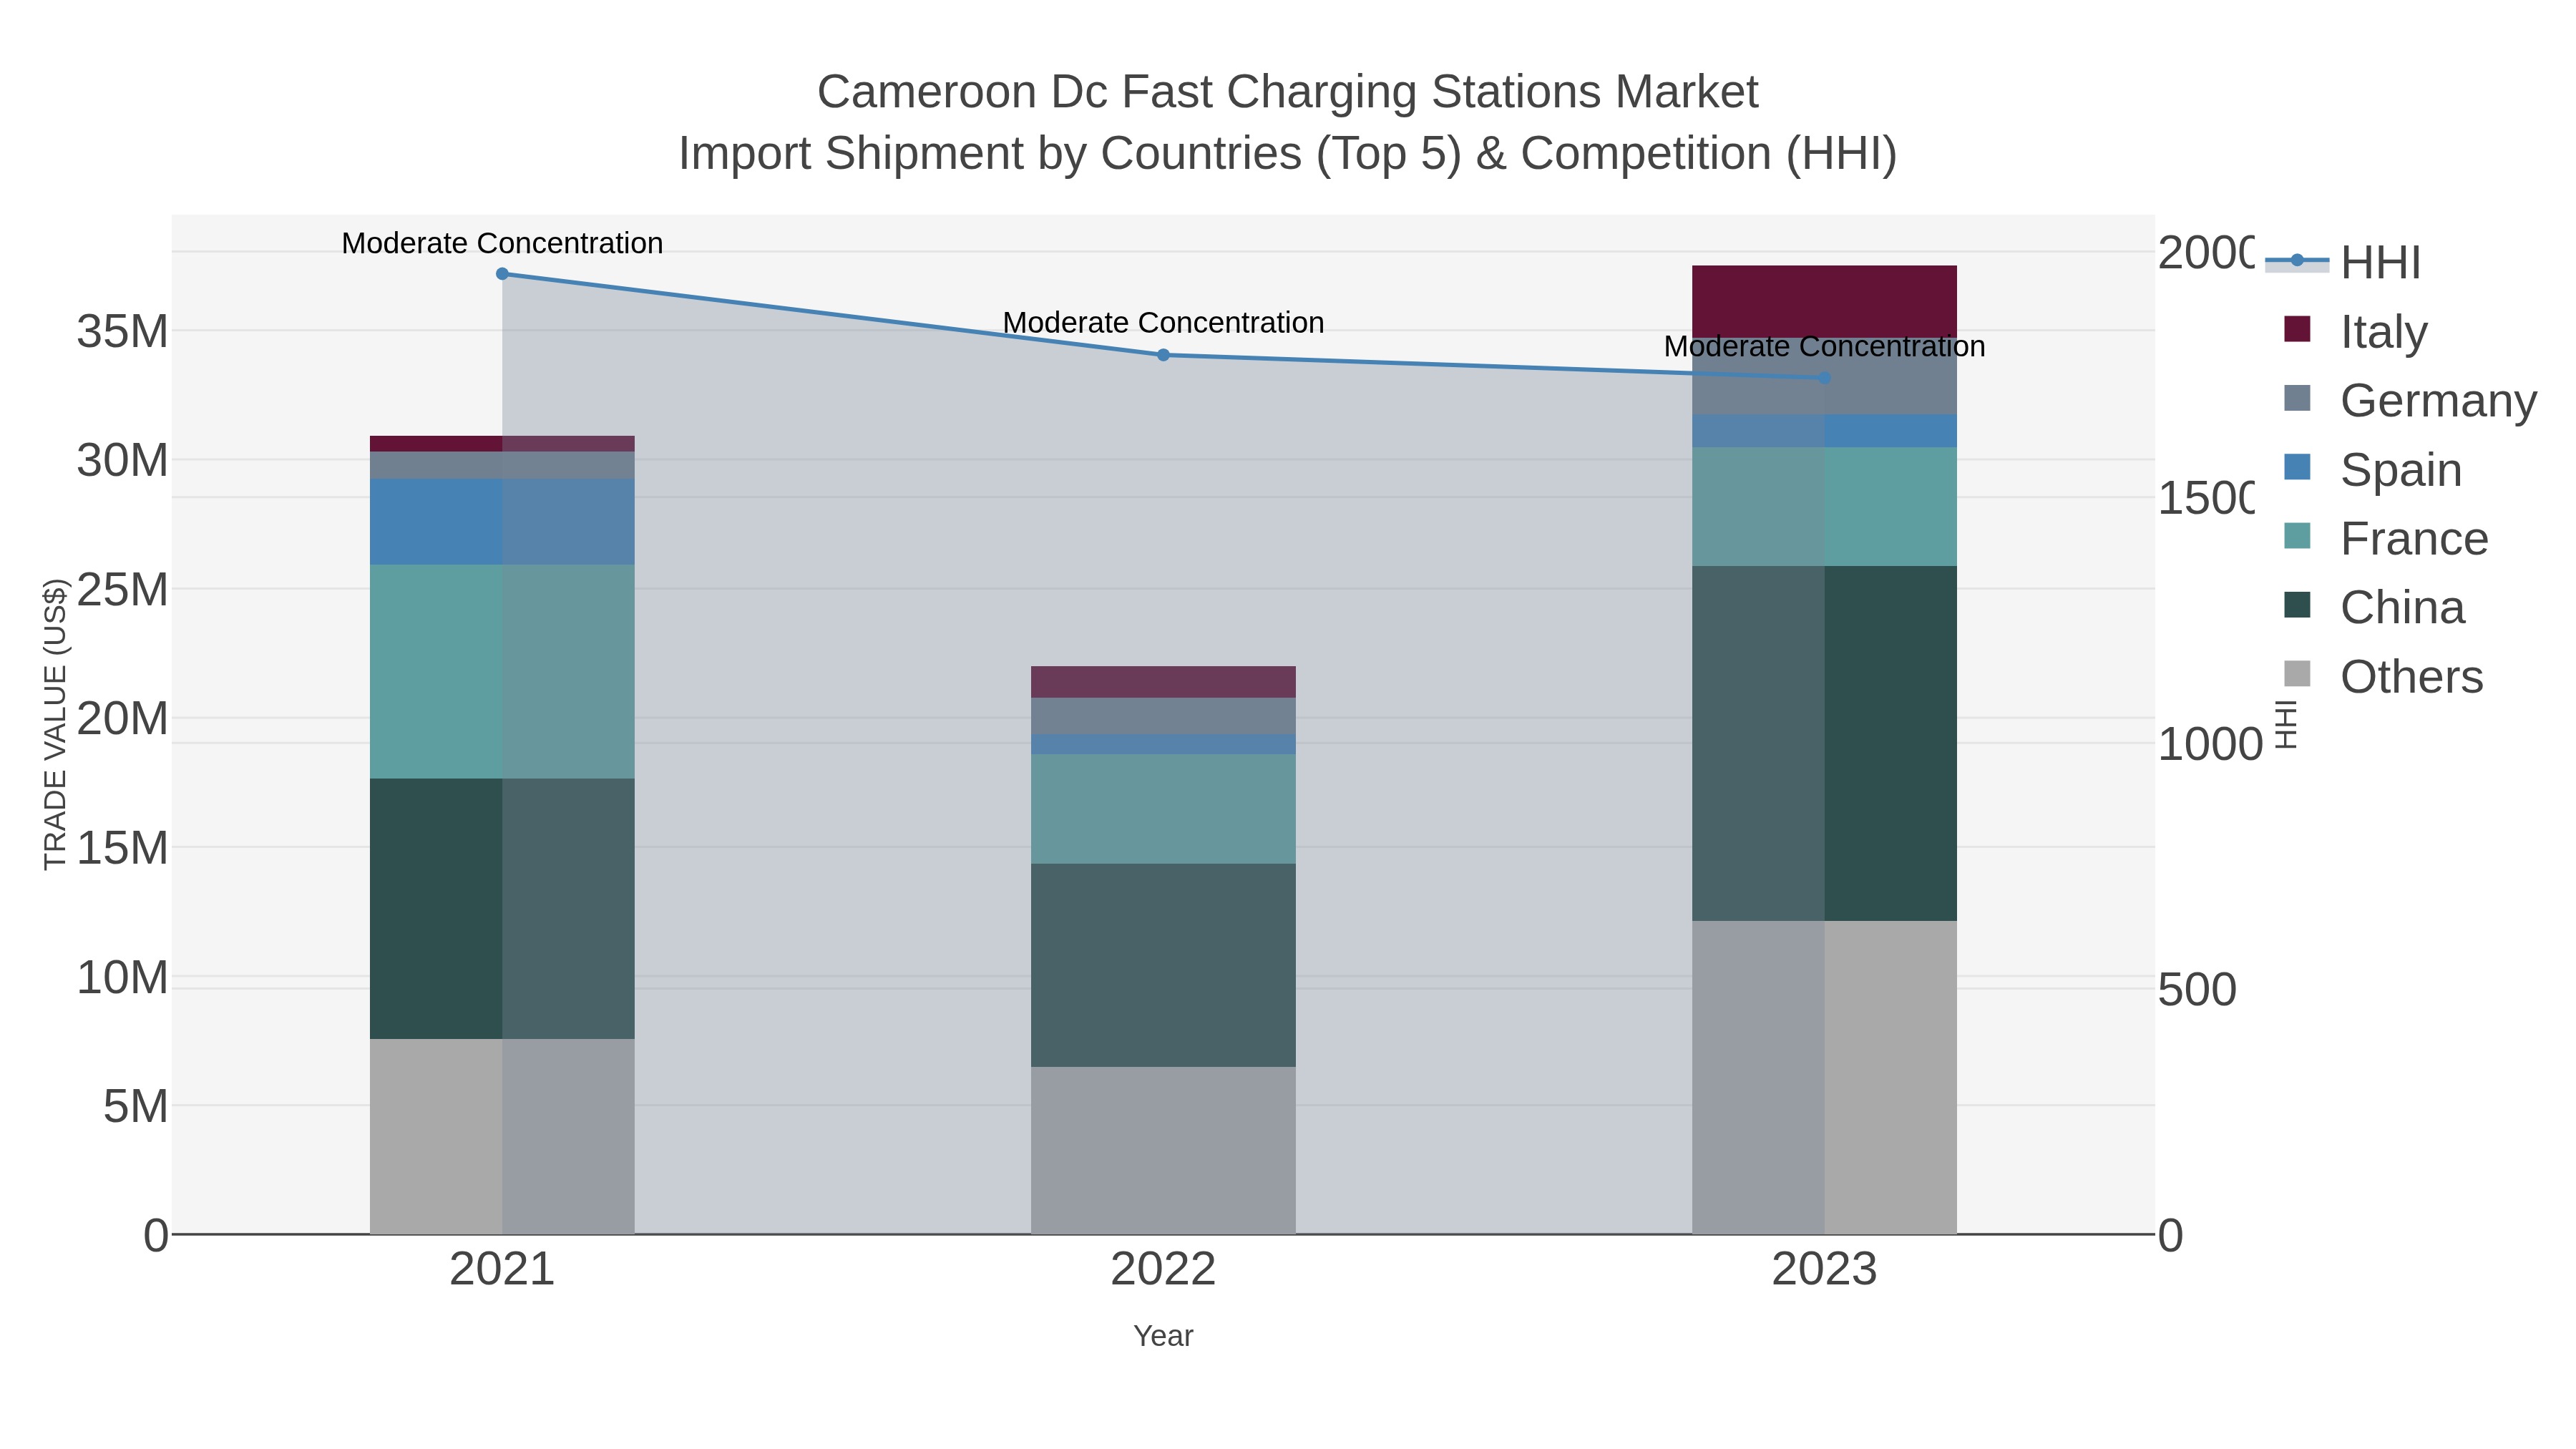The image size is (2576, 1449).
Task: Click the 20M y-axis tick label
Action: [122, 719]
